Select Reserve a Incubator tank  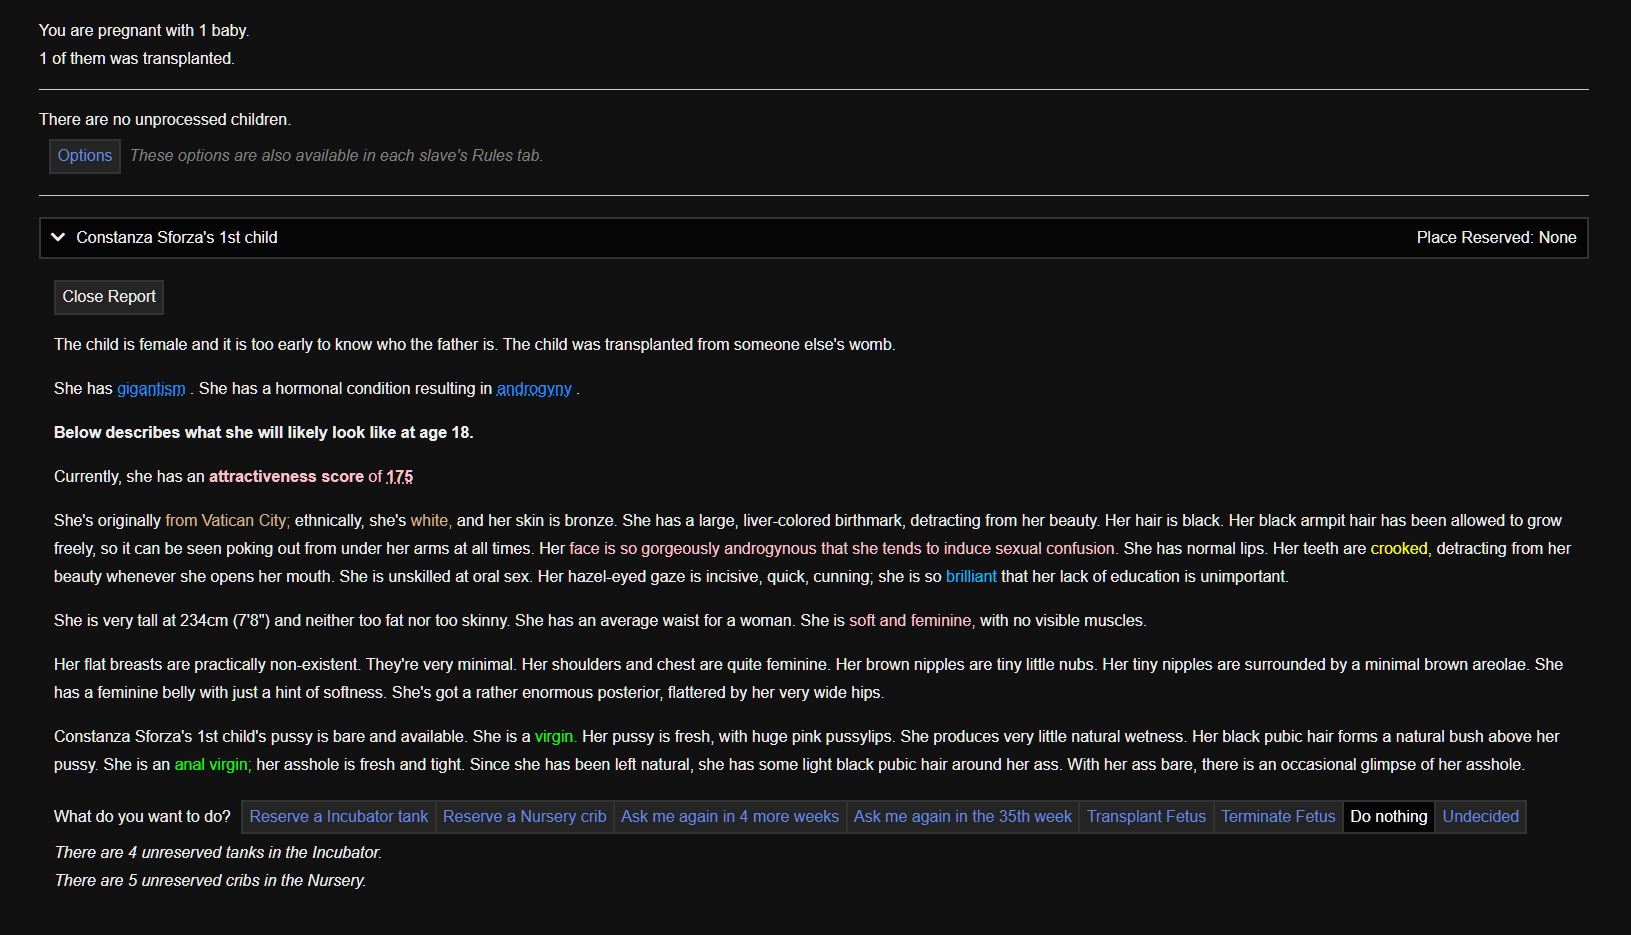click(x=339, y=817)
